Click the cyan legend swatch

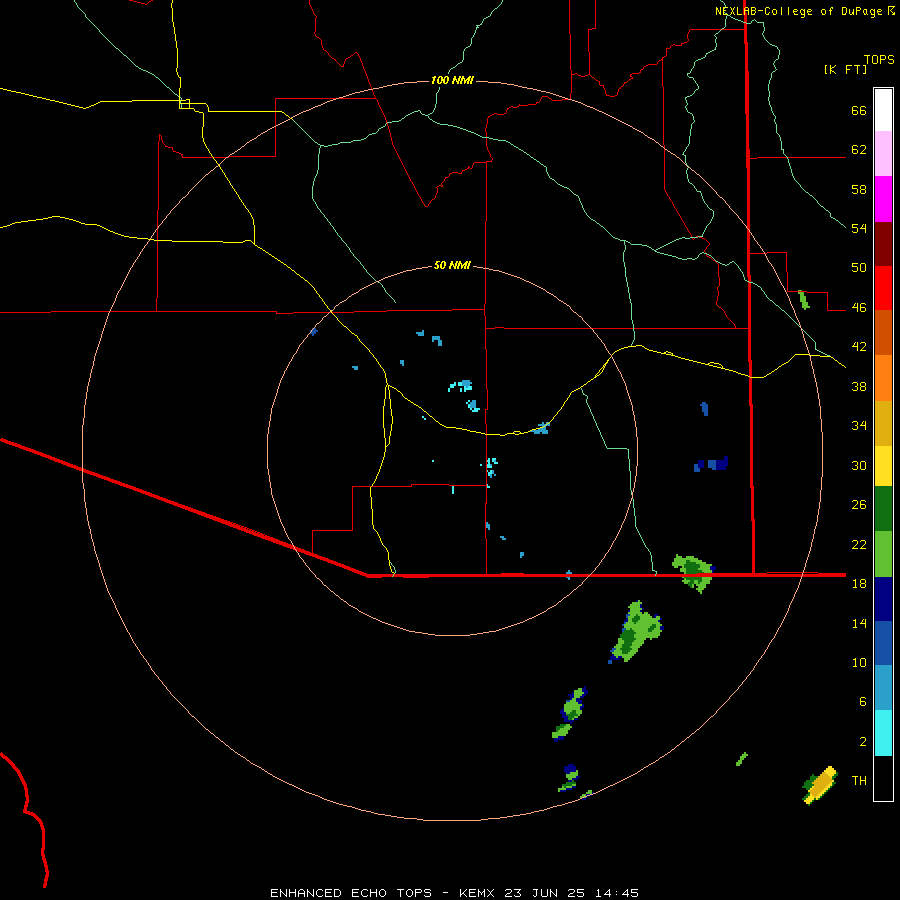(883, 733)
